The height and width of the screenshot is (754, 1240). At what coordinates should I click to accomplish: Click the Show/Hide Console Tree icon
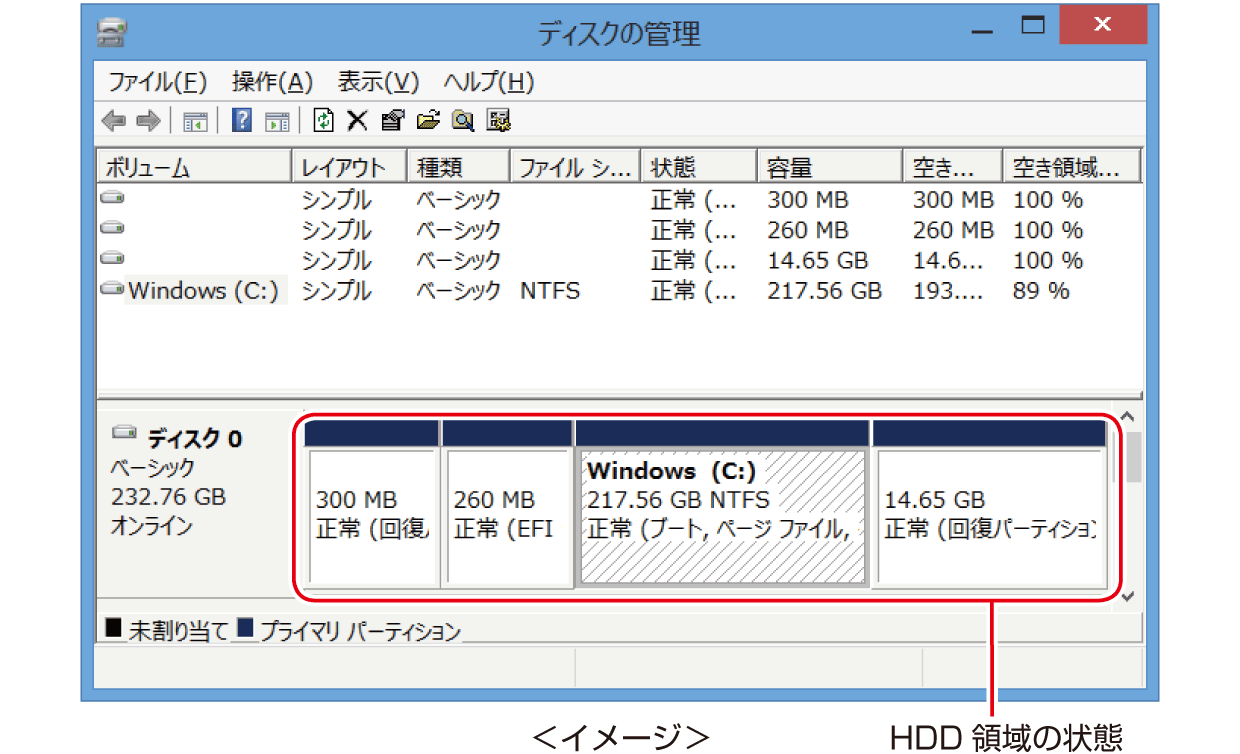click(x=195, y=121)
